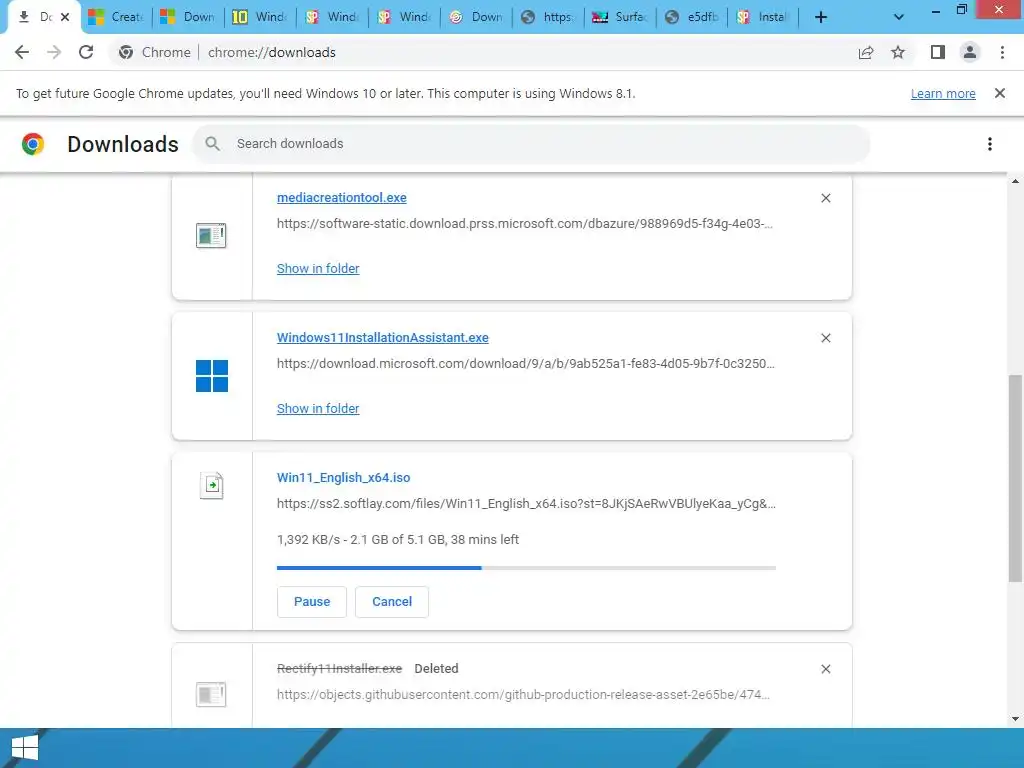Open Chrome's three-dot menu in toolbar

pyautogui.click(x=1002, y=52)
